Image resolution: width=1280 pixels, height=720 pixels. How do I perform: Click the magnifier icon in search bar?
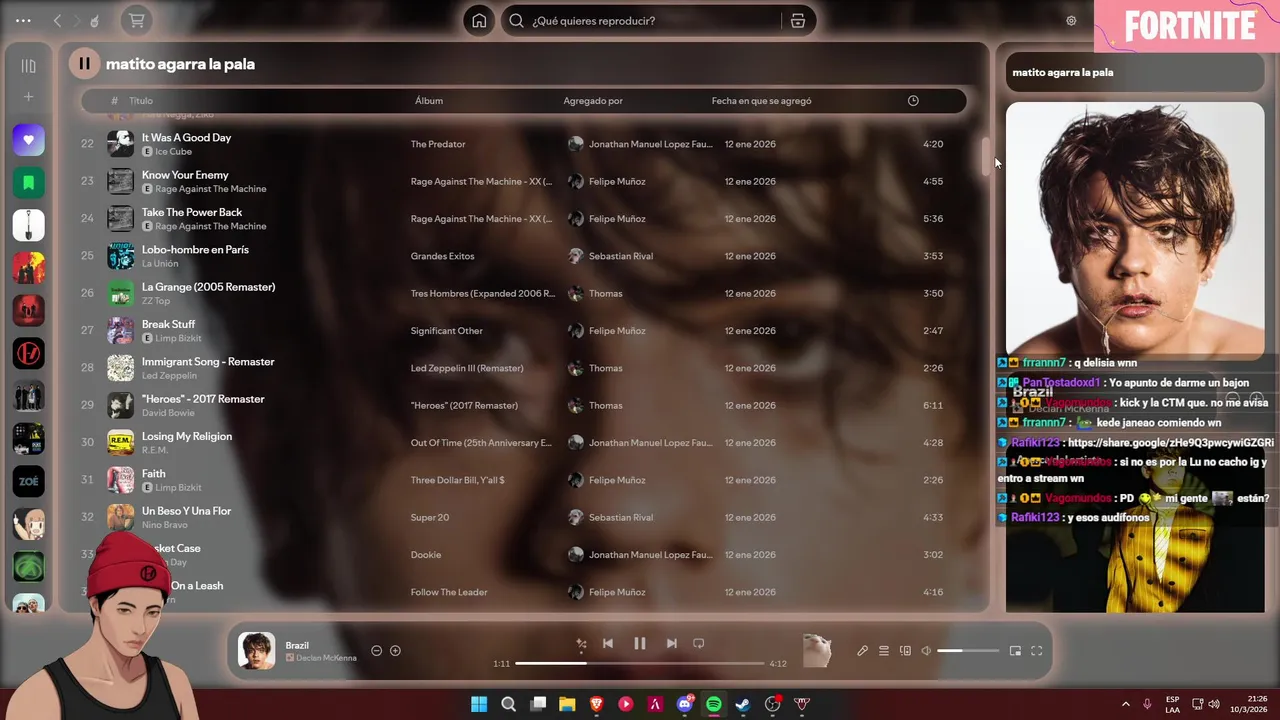[516, 21]
